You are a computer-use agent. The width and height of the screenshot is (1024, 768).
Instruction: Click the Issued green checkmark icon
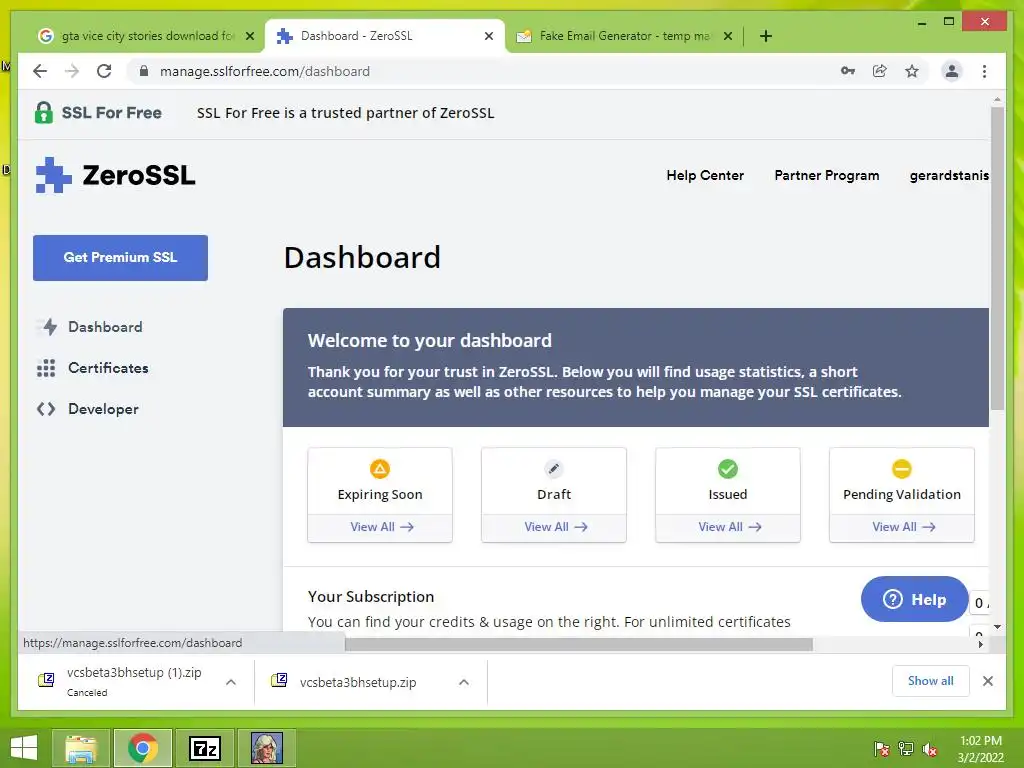click(728, 469)
